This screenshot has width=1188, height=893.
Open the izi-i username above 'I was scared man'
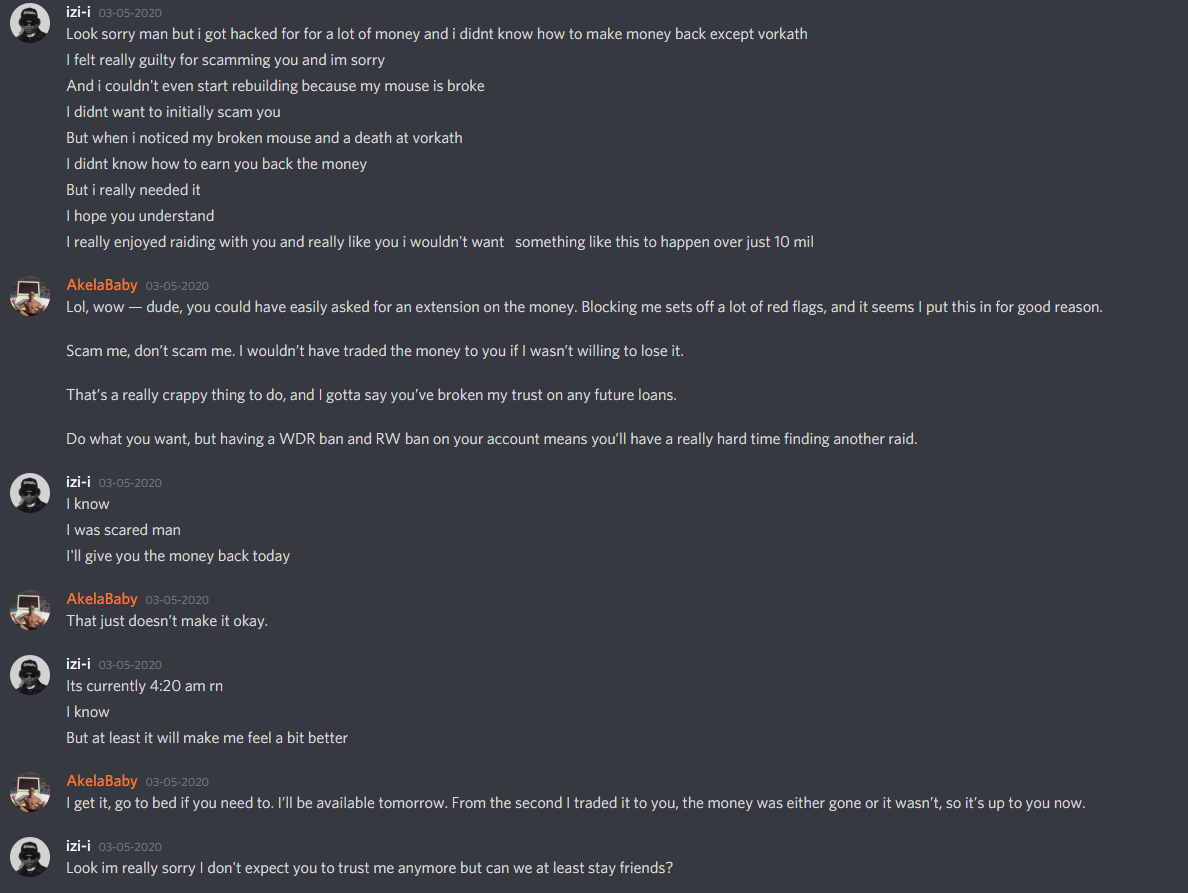tap(78, 482)
